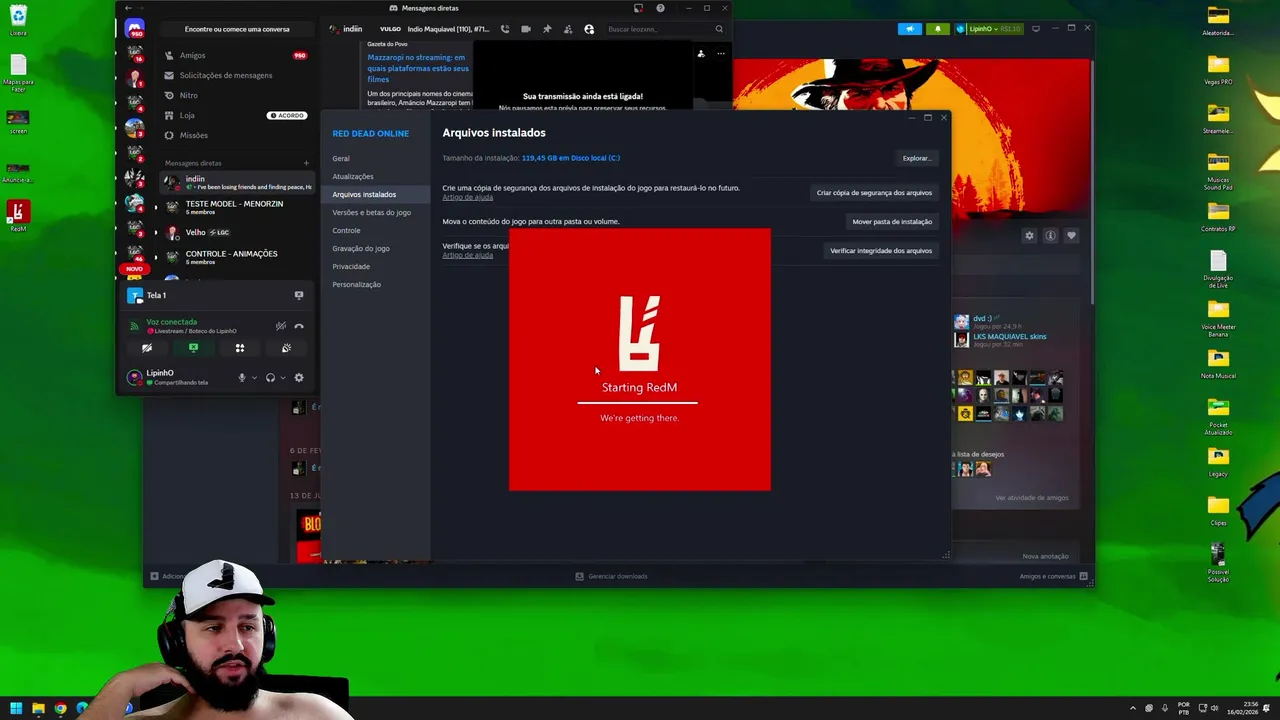This screenshot has height=720, width=1280.
Task: Stop screen sharing green button in Discord
Action: [x=193, y=348]
